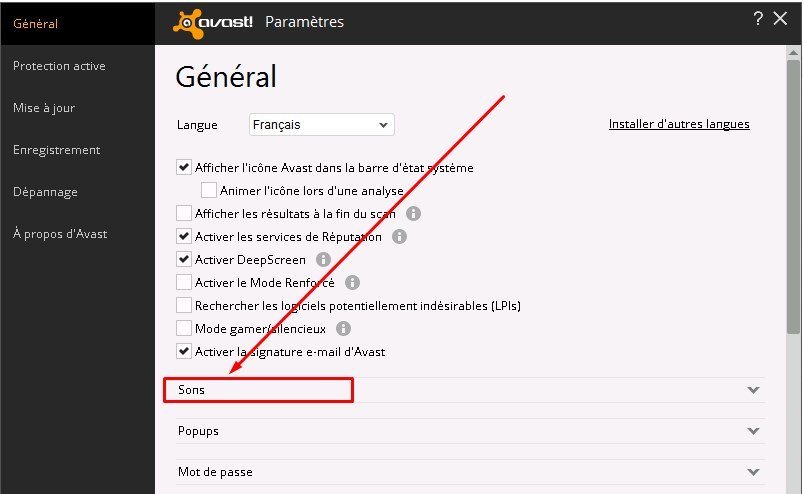The image size is (803, 494).
Task: Click the Installer d'autres langues link
Action: [x=679, y=124]
